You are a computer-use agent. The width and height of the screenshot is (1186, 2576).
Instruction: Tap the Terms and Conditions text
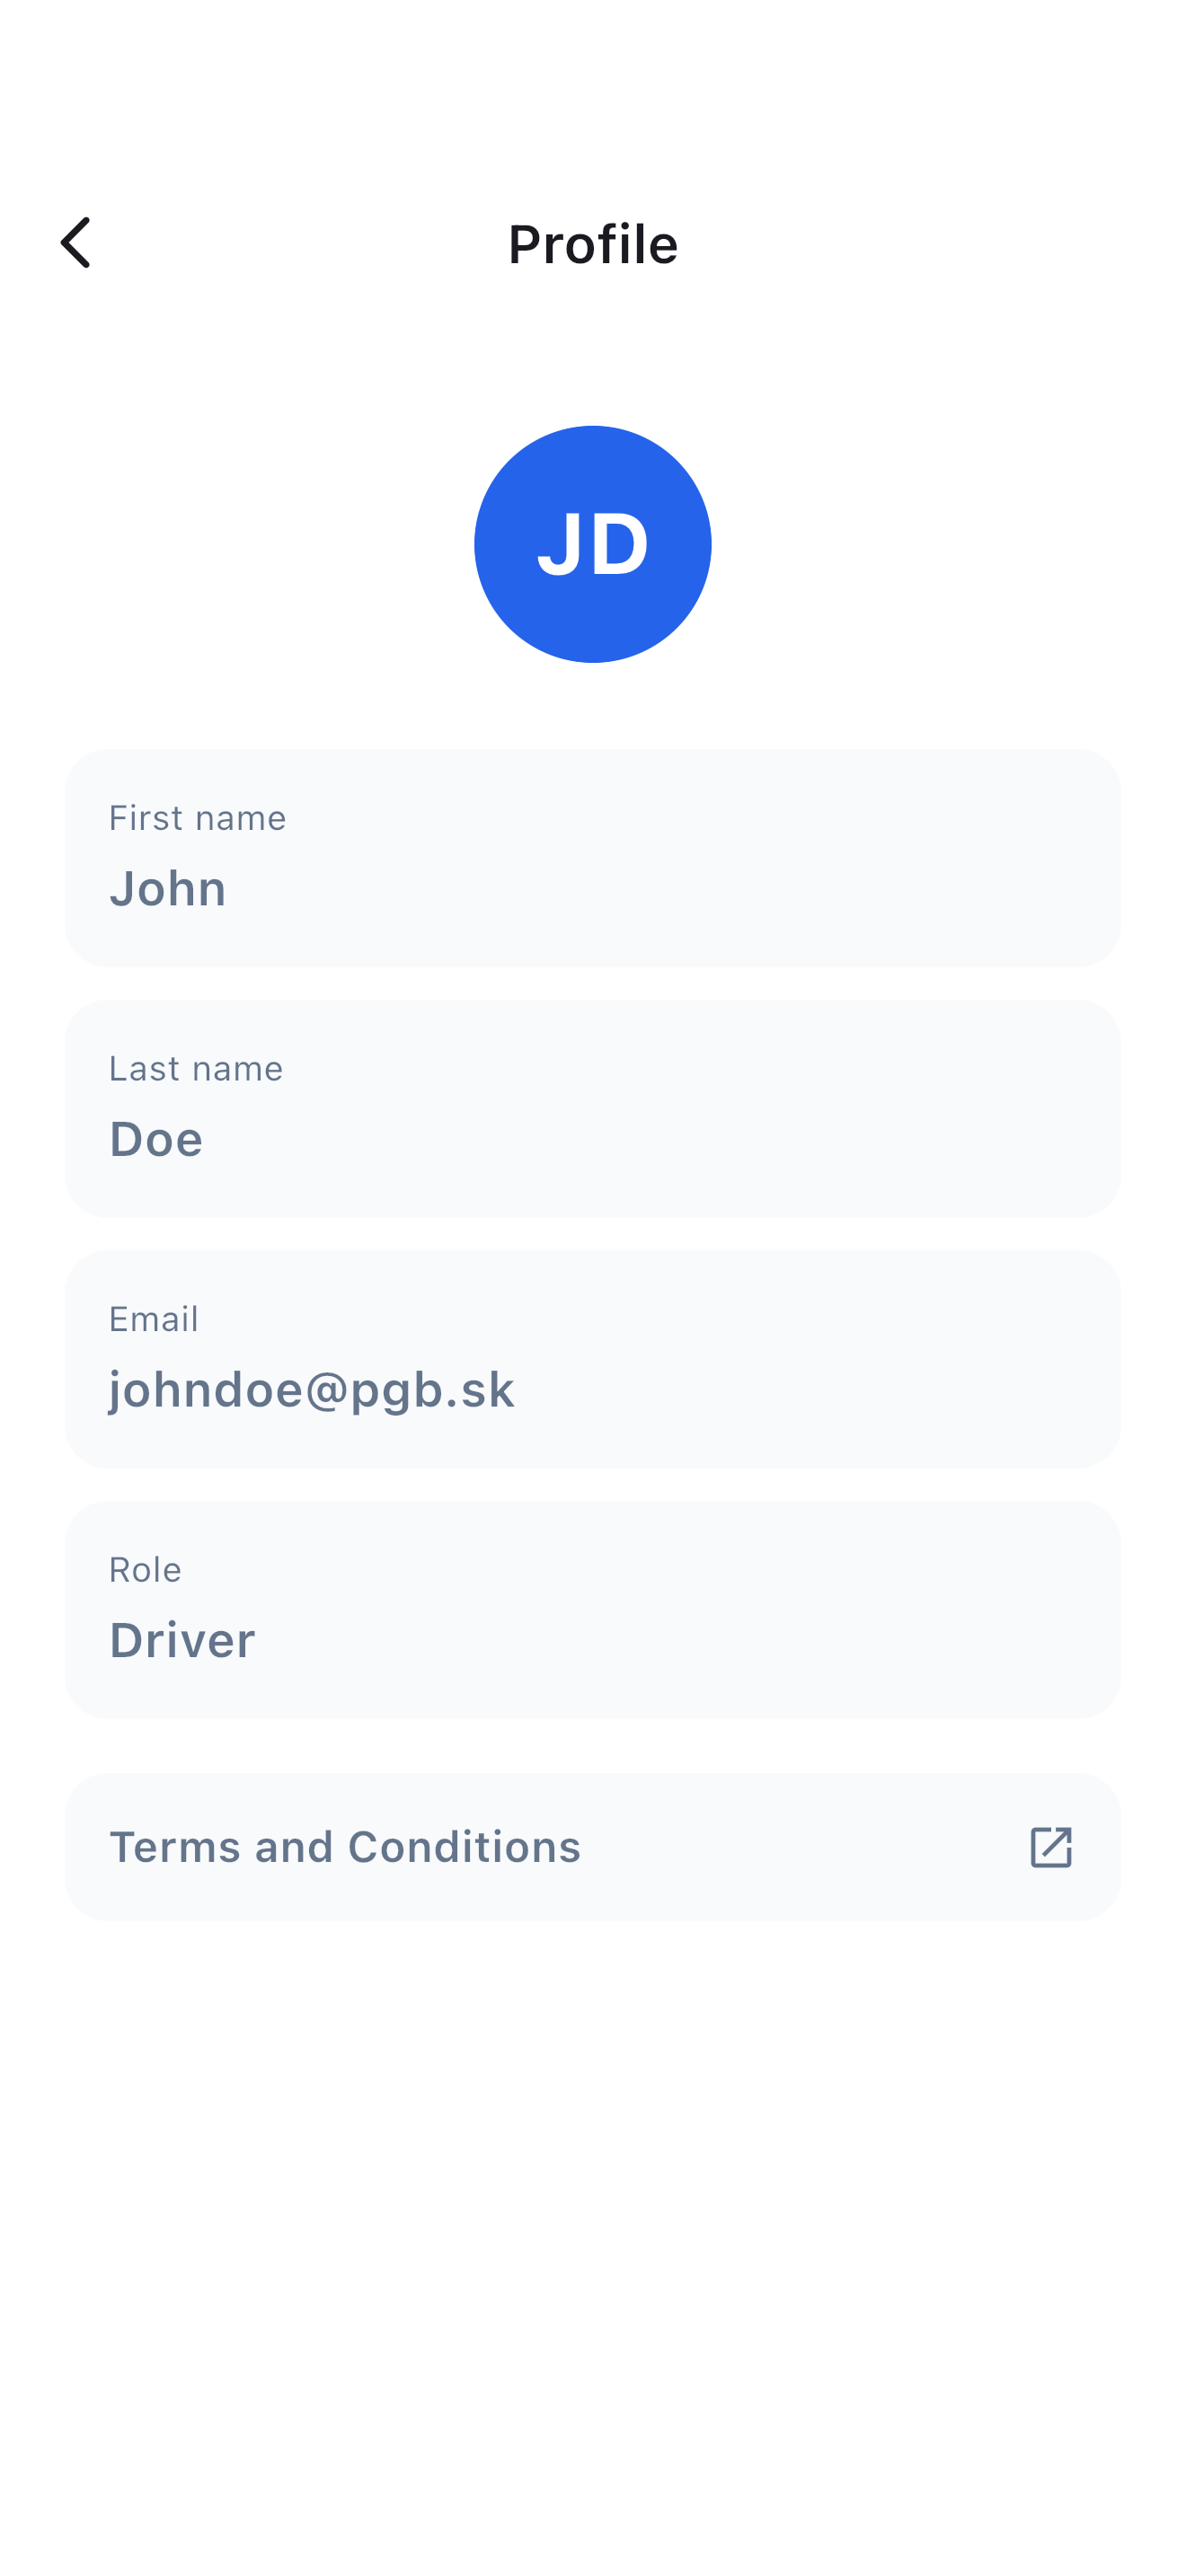pos(345,1847)
